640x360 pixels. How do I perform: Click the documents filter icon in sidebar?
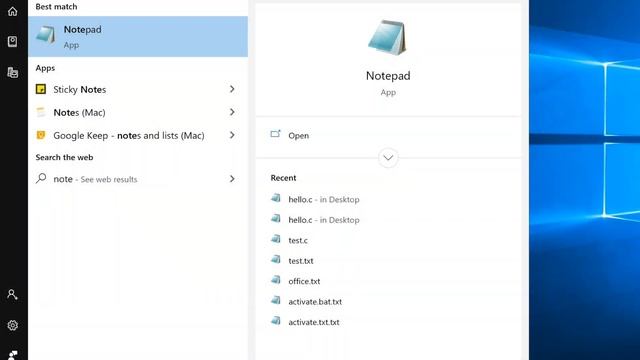click(x=13, y=72)
